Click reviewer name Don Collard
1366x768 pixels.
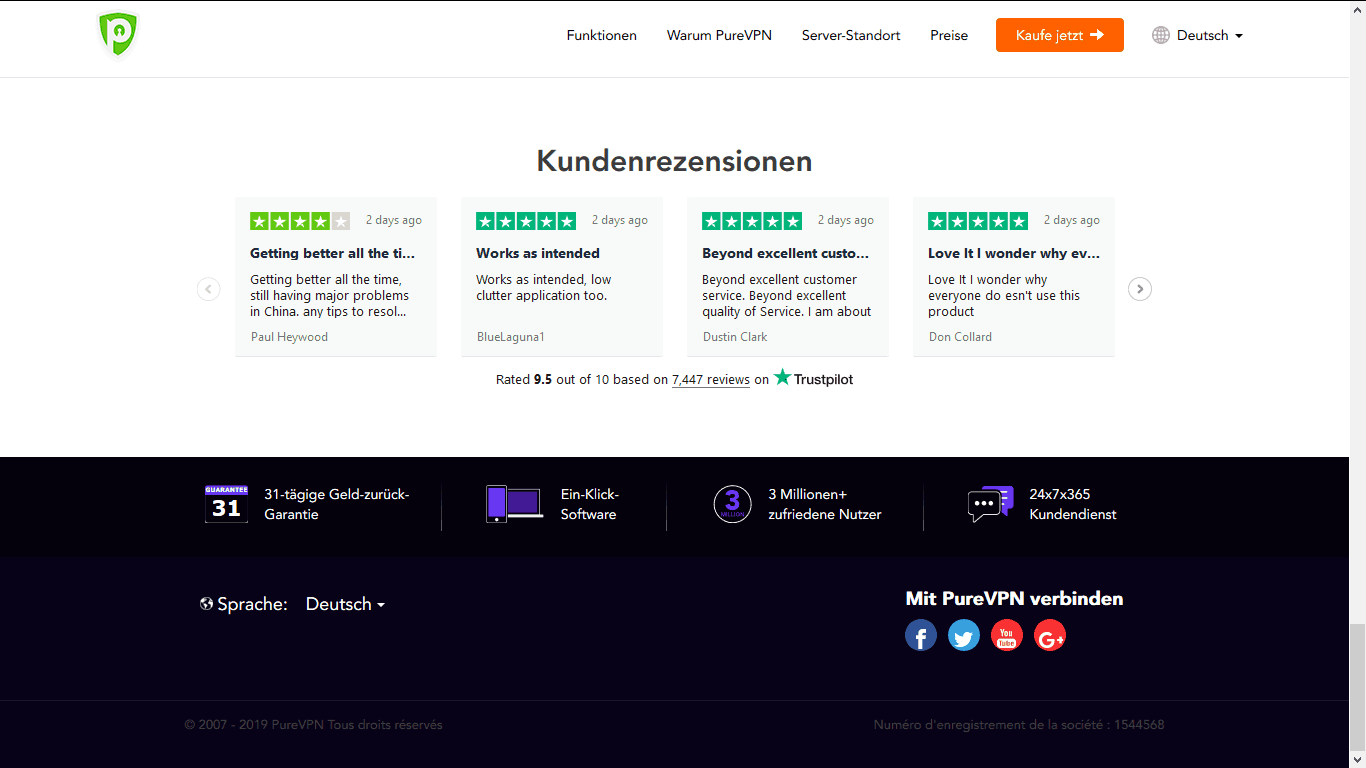pyautogui.click(x=960, y=337)
